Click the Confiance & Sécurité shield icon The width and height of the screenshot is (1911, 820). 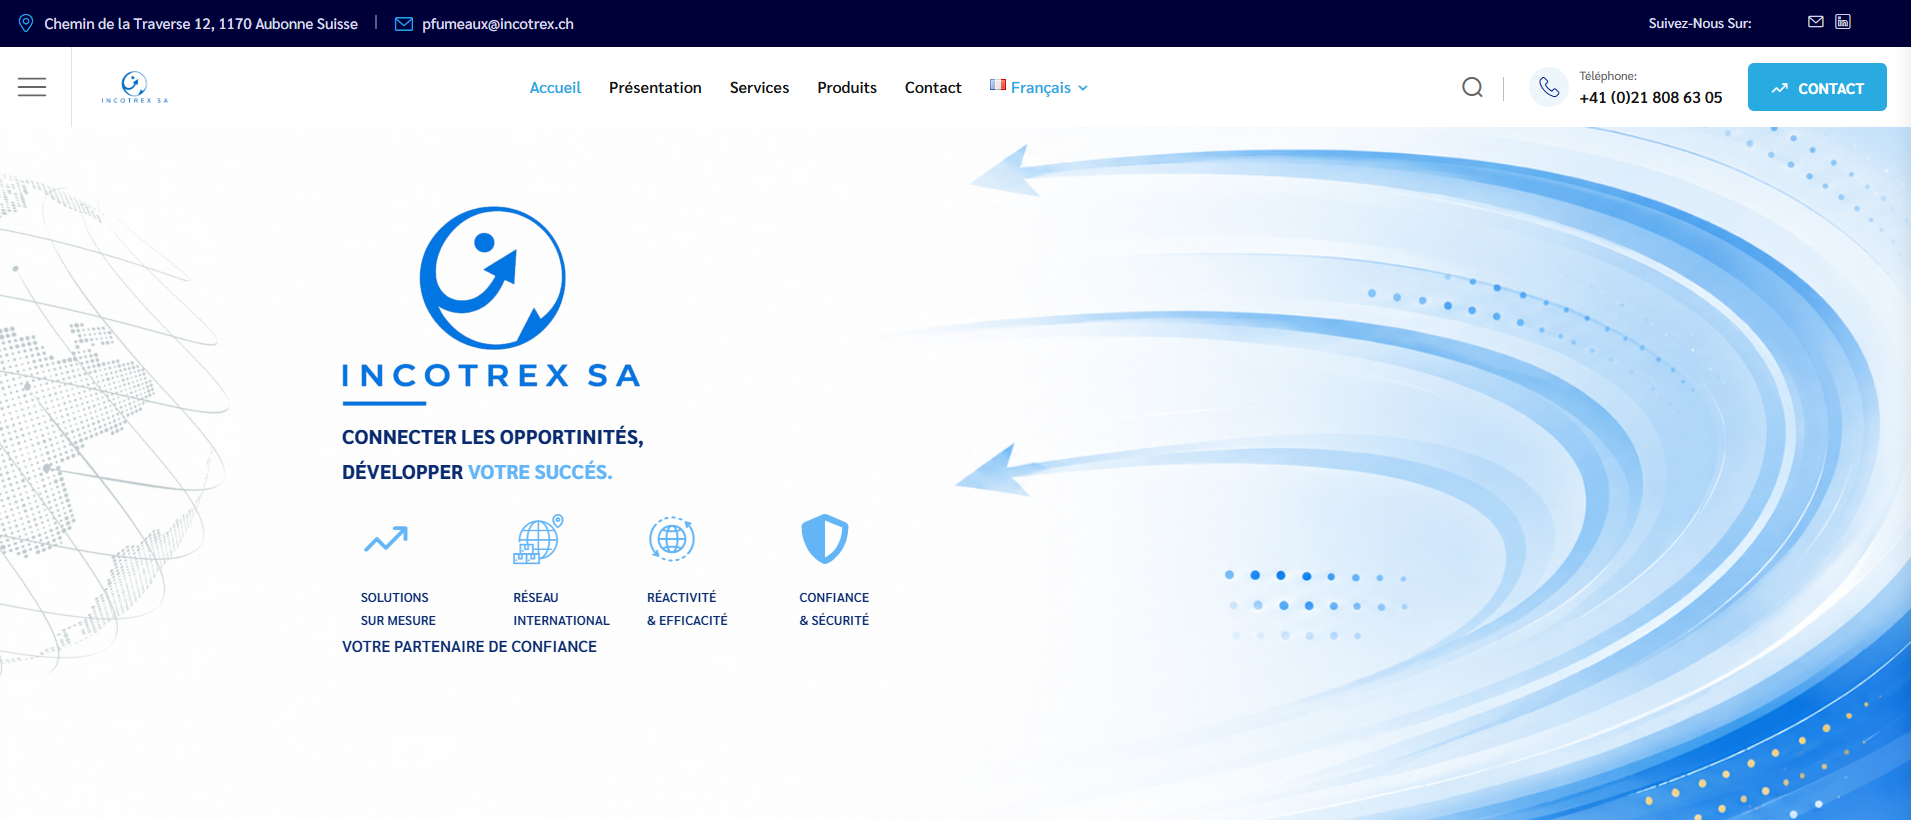point(825,539)
